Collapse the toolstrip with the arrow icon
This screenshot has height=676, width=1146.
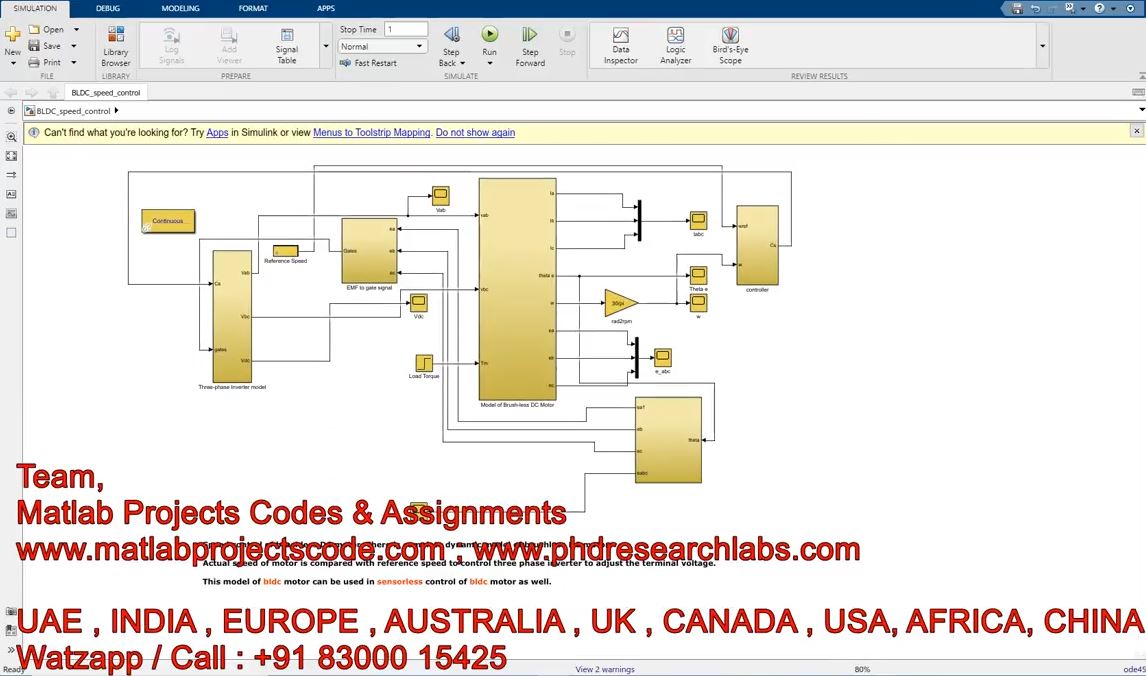1142,75
